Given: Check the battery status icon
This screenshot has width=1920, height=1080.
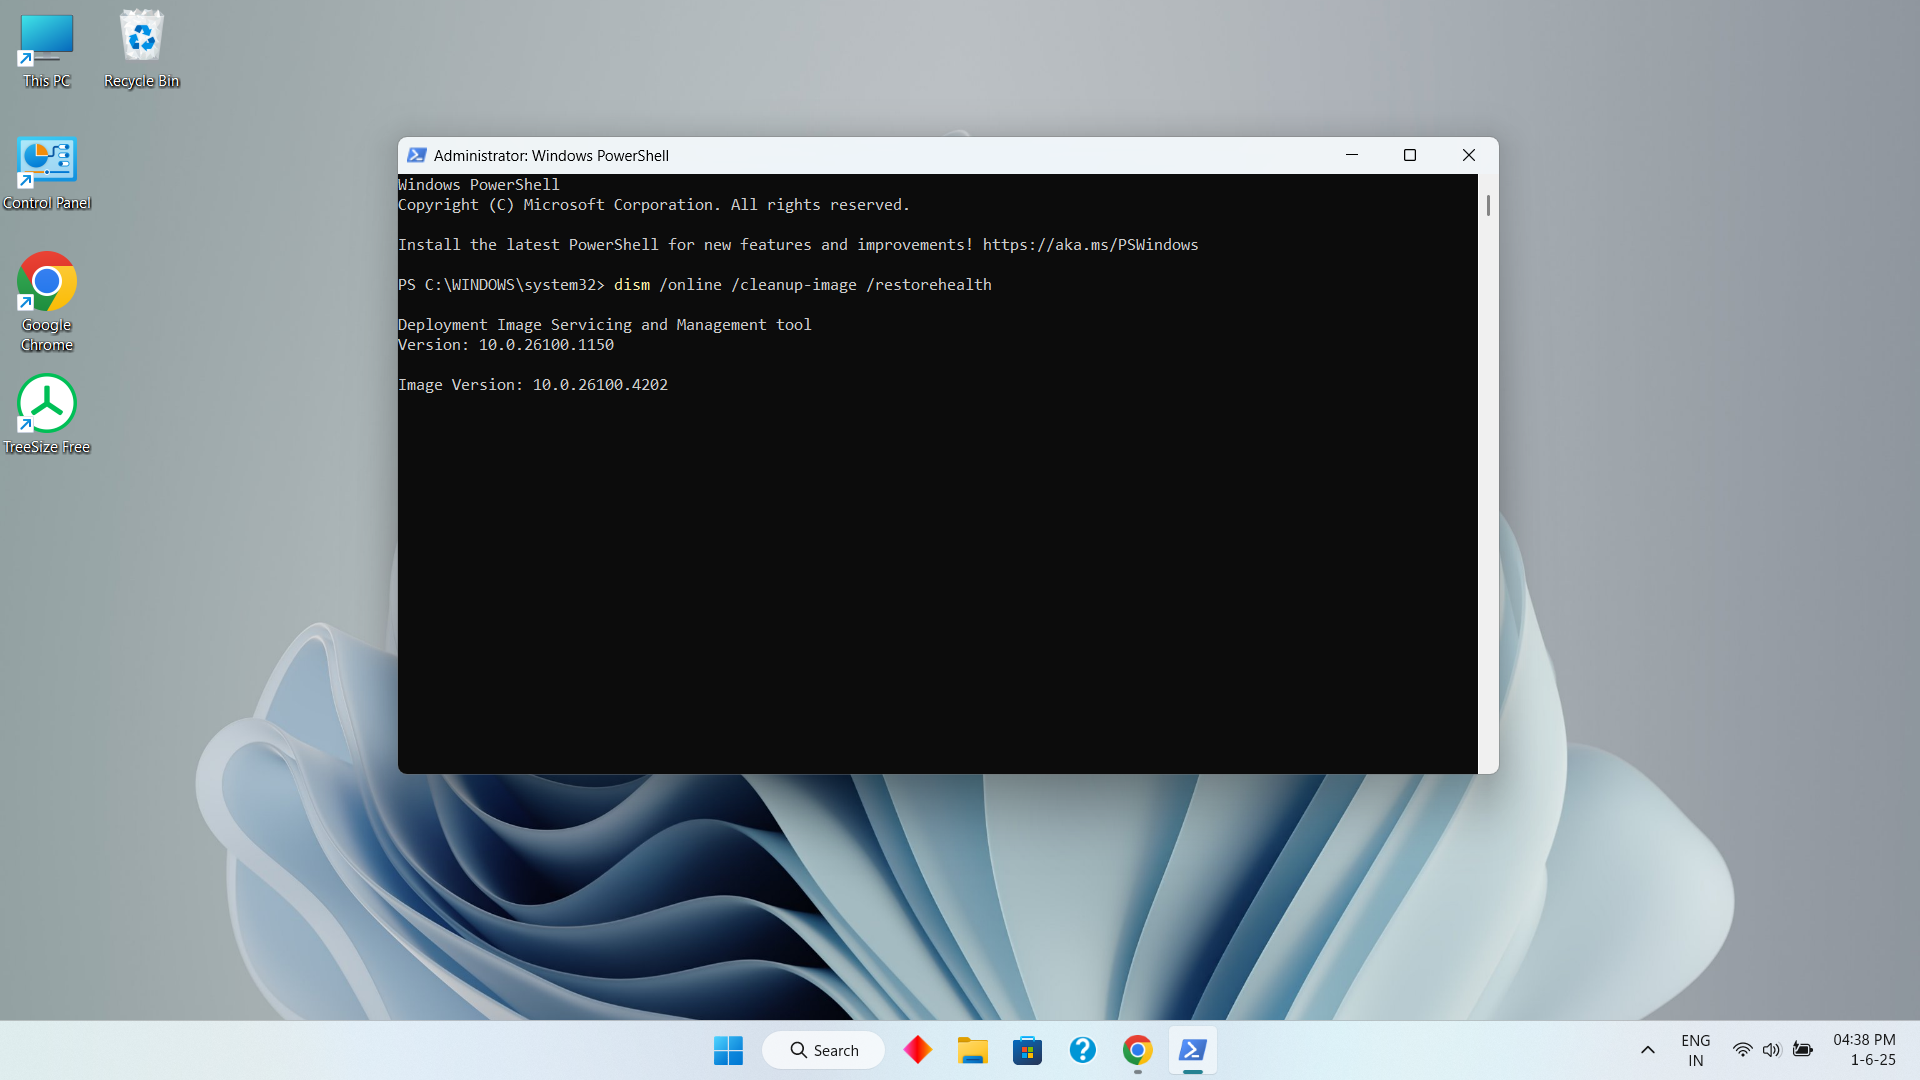Looking at the screenshot, I should (x=1804, y=1050).
